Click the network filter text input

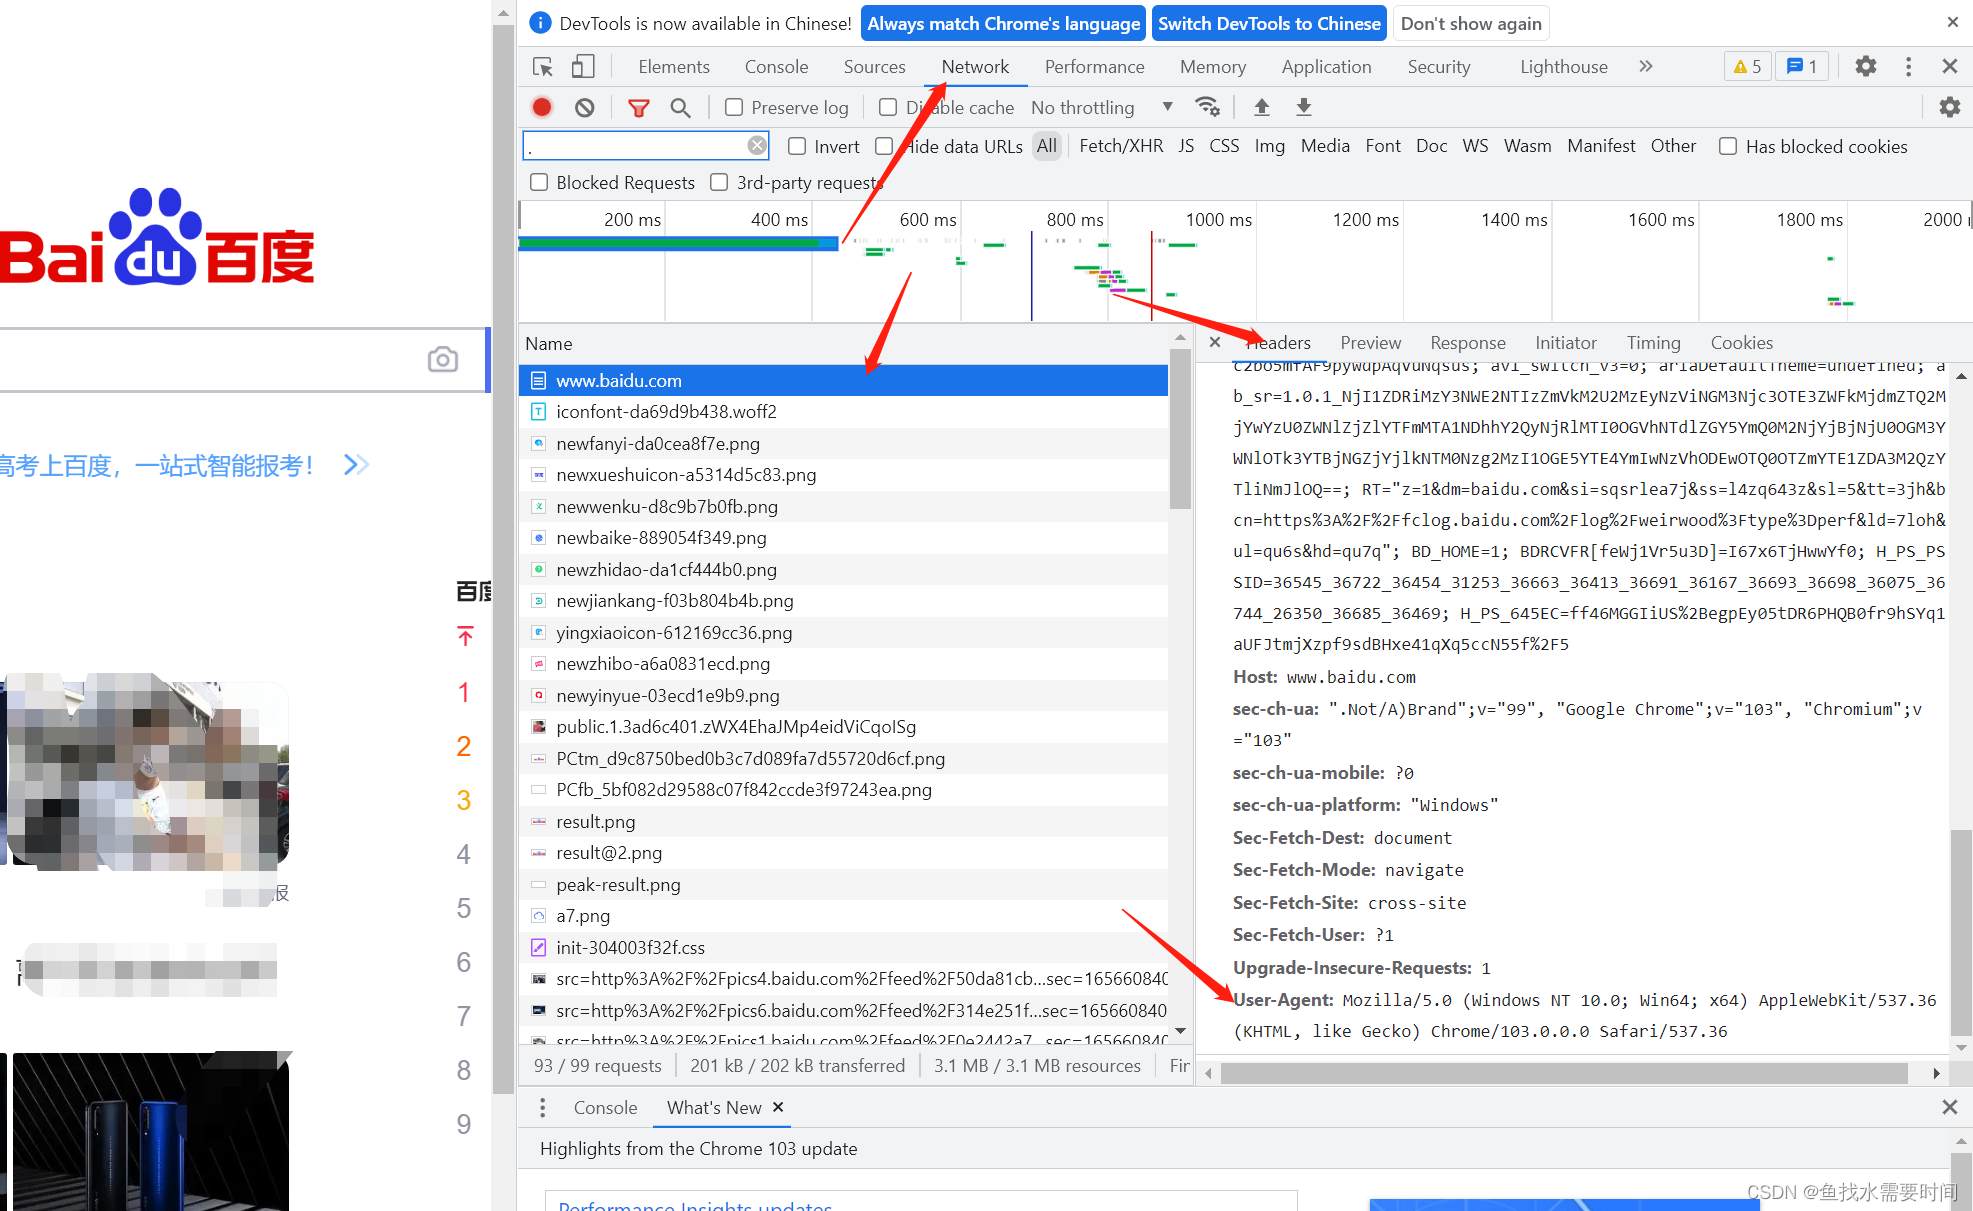click(x=636, y=147)
